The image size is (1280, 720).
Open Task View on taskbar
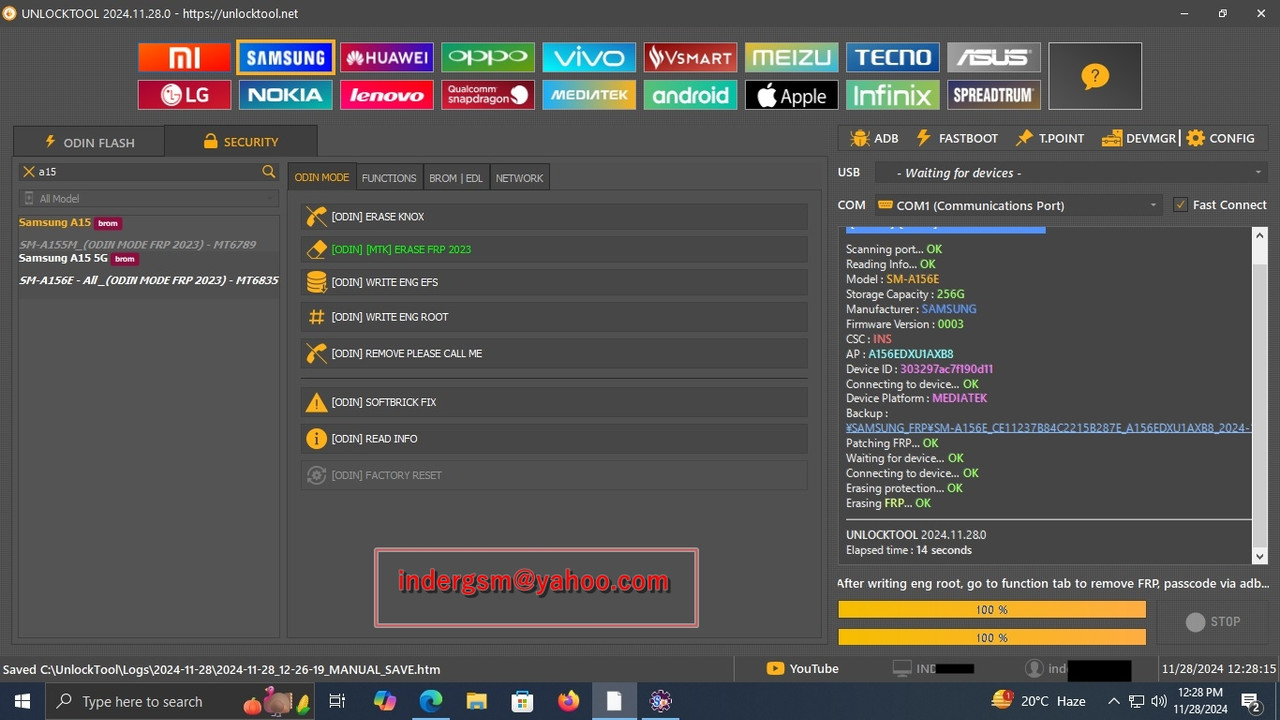tap(338, 702)
